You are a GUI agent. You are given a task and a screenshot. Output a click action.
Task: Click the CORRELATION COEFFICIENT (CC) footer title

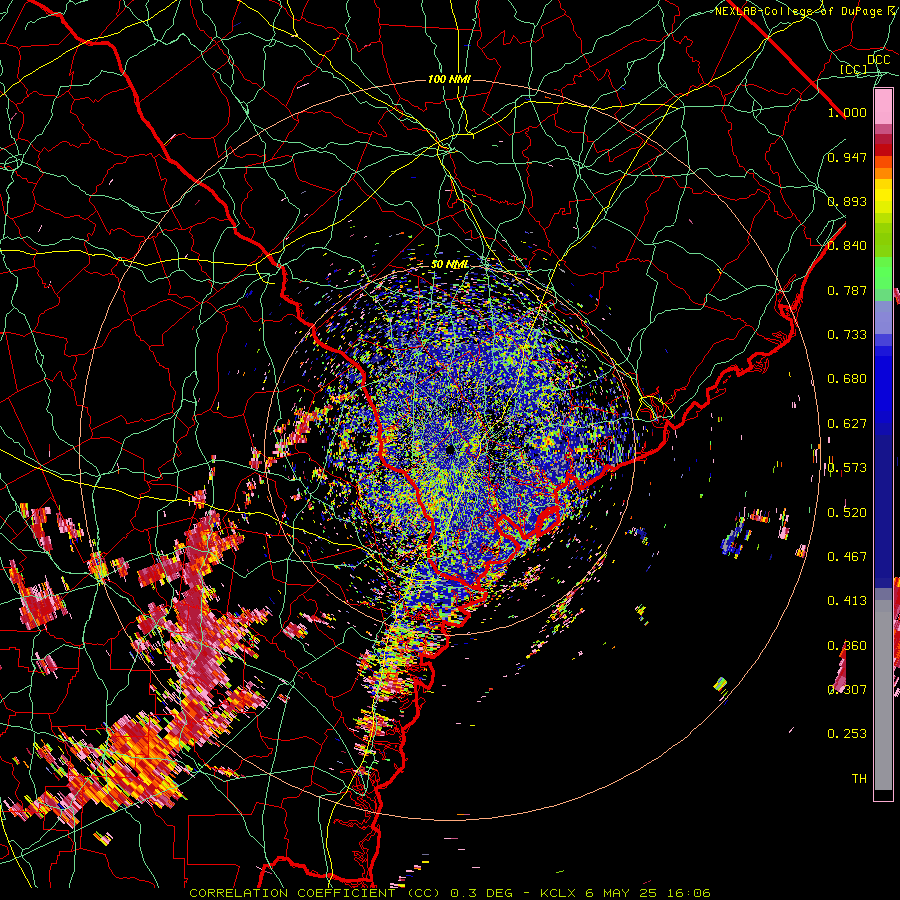click(x=315, y=893)
